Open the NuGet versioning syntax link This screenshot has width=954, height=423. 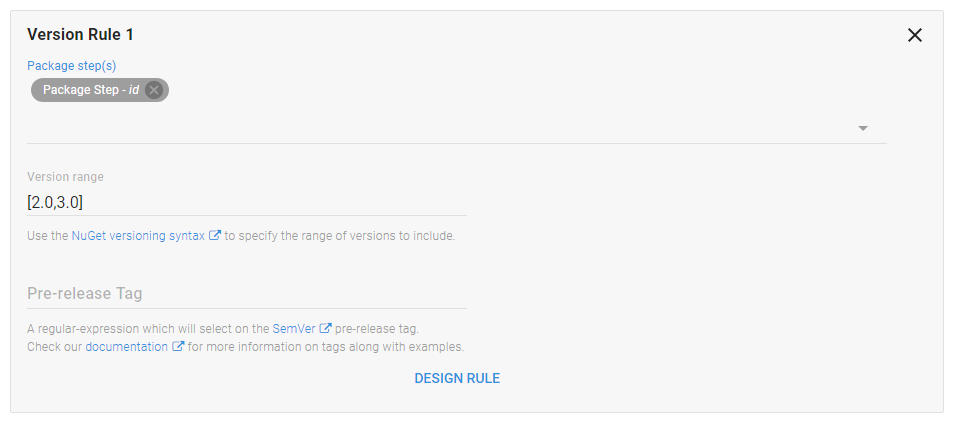138,236
